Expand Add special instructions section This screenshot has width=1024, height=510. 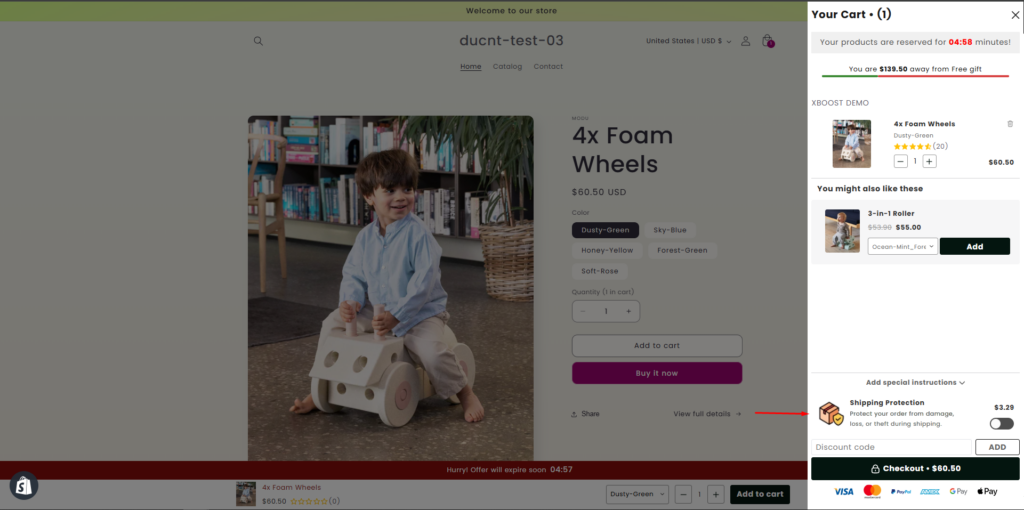[x=915, y=382]
